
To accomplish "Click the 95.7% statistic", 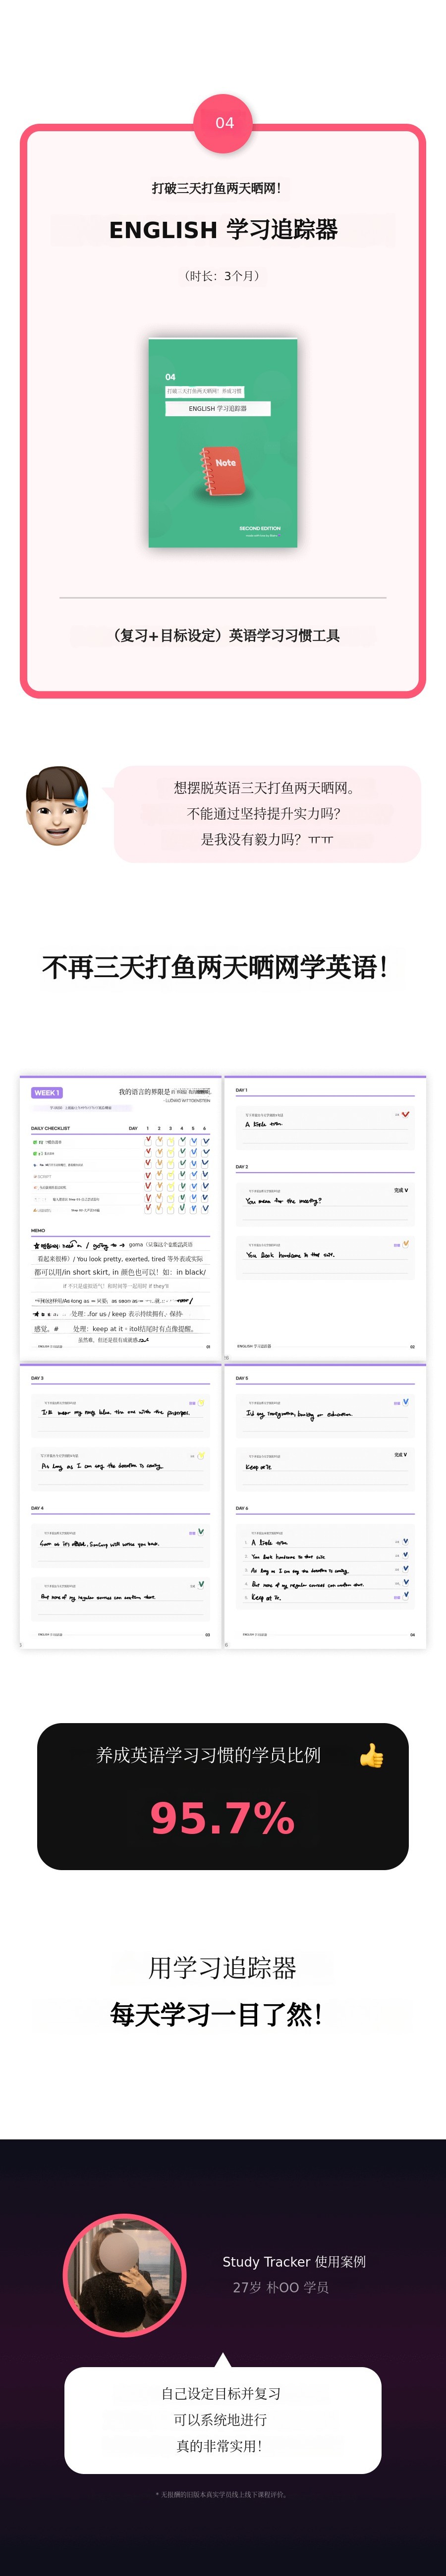I will point(223,1817).
